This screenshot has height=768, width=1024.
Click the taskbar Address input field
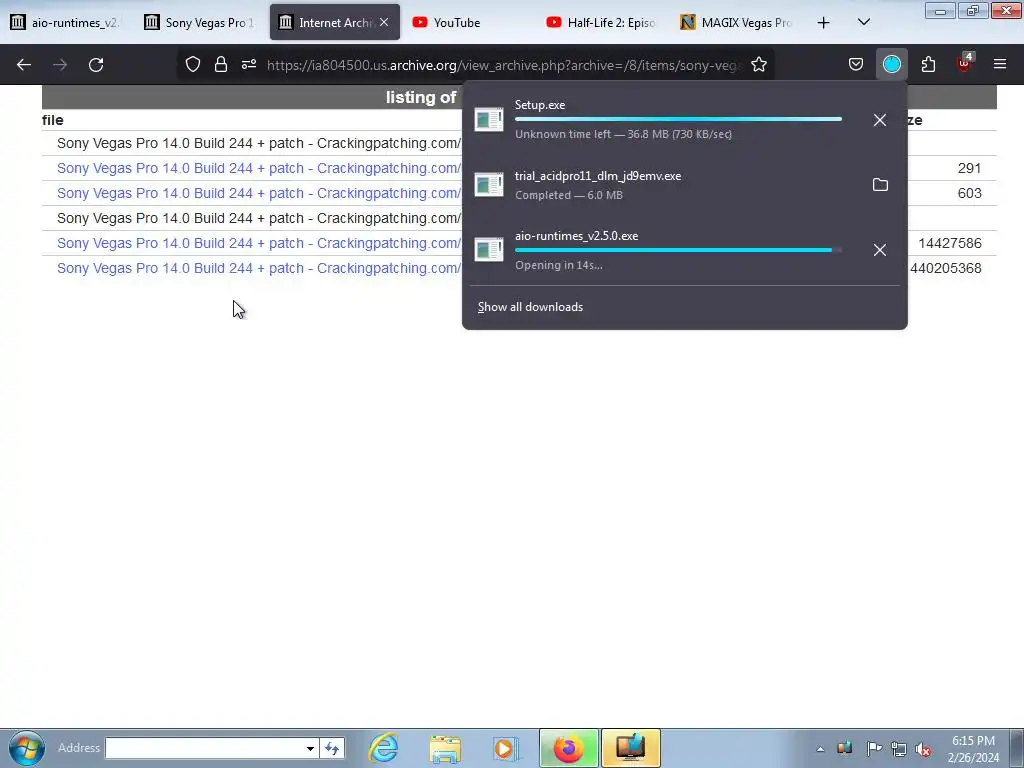pyautogui.click(x=204, y=748)
